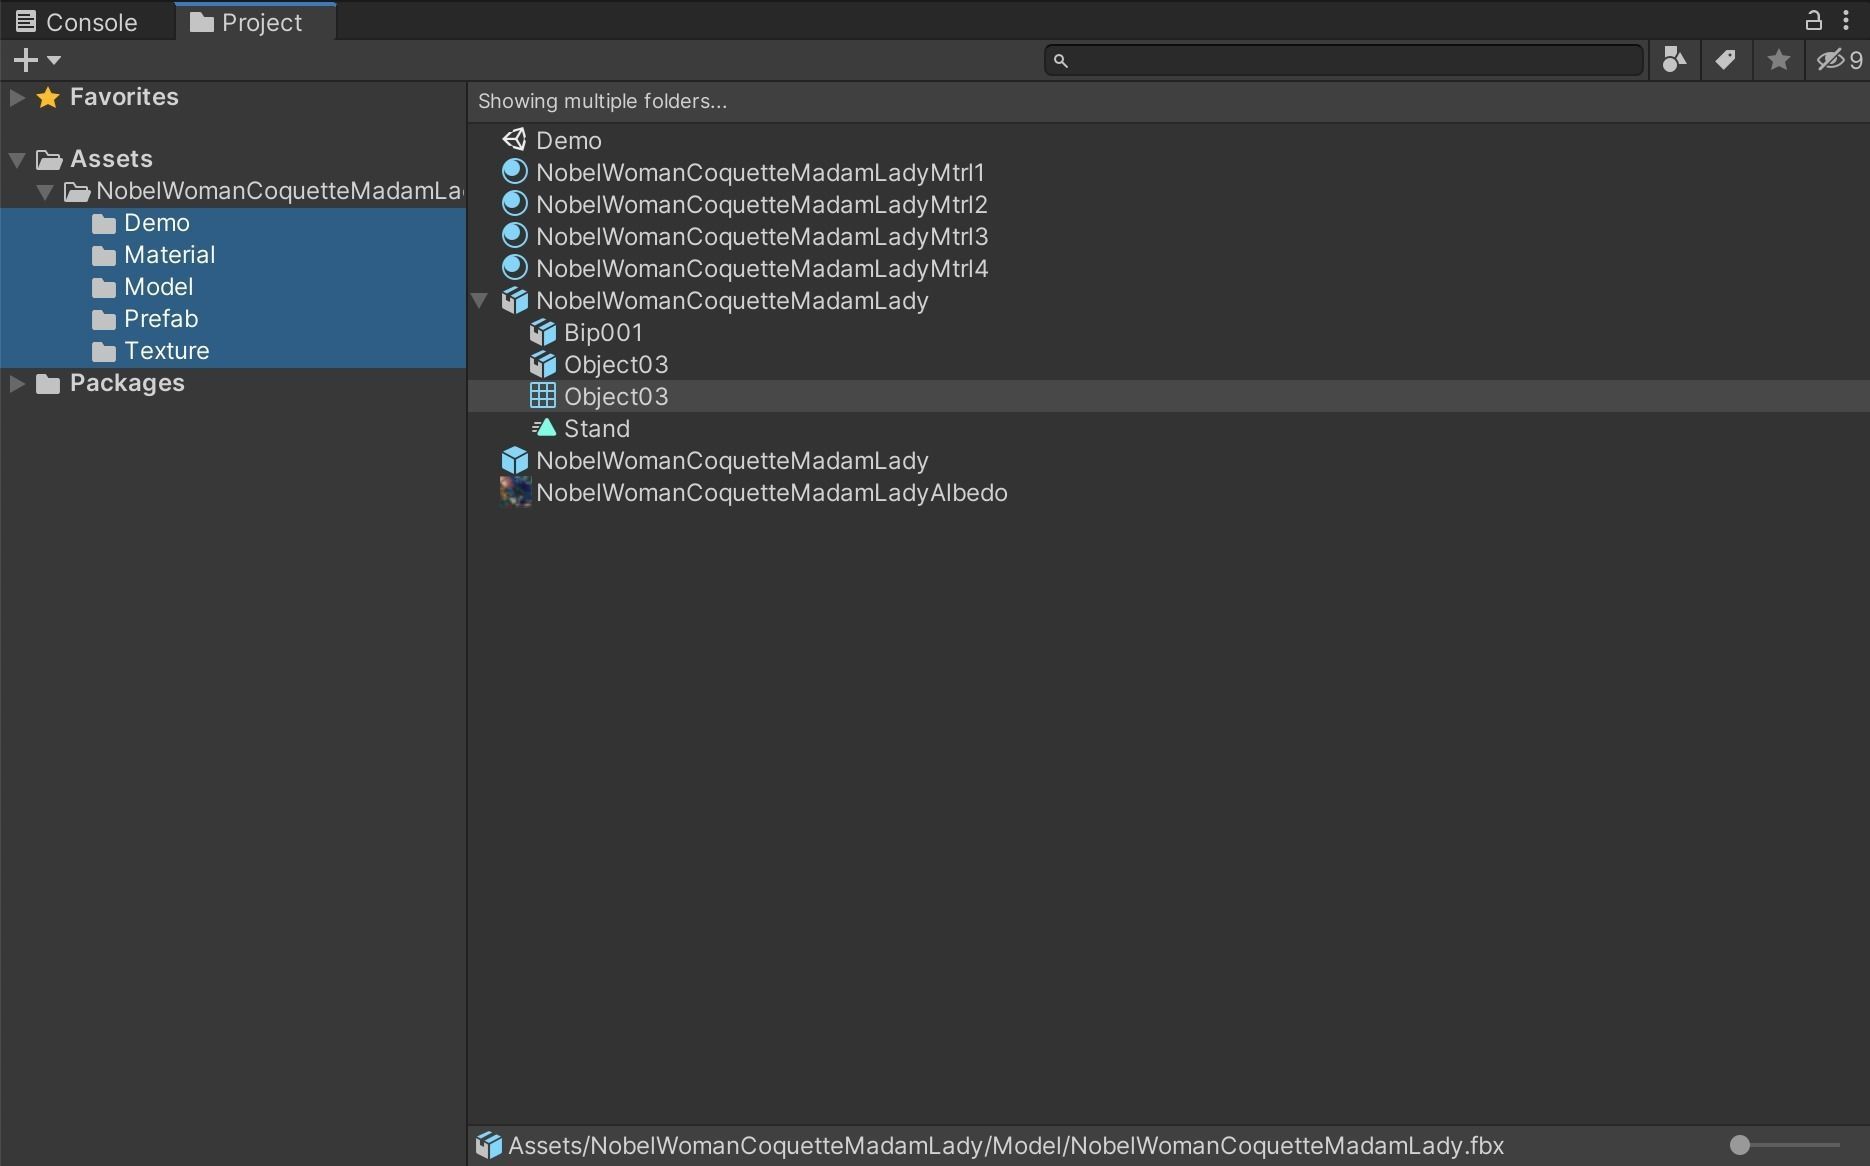The image size is (1870, 1166).
Task: Click the Material folder icon
Action: 104,255
